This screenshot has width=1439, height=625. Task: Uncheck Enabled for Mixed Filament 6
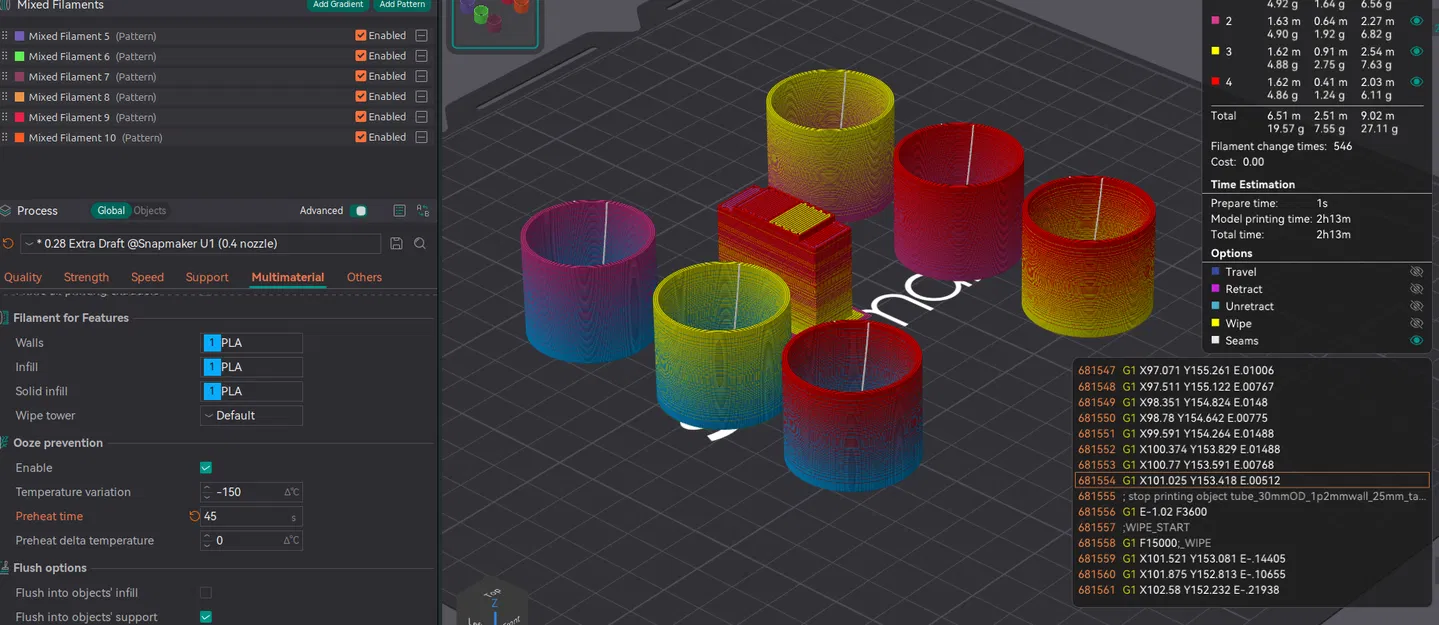coord(361,56)
